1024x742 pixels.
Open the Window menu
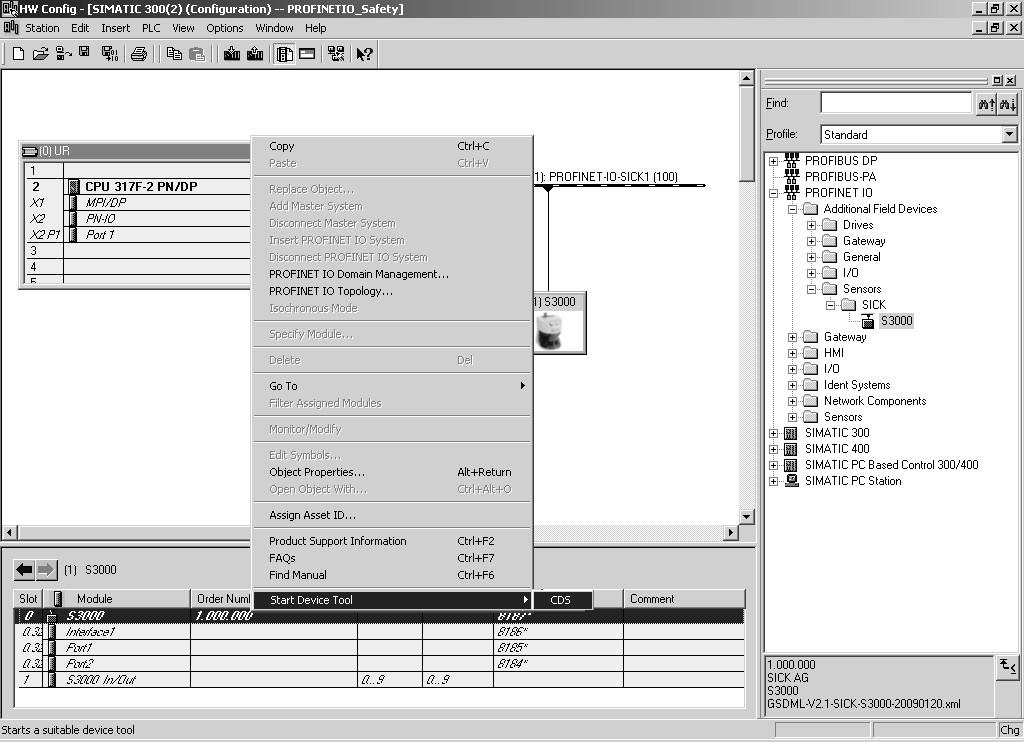[274, 27]
